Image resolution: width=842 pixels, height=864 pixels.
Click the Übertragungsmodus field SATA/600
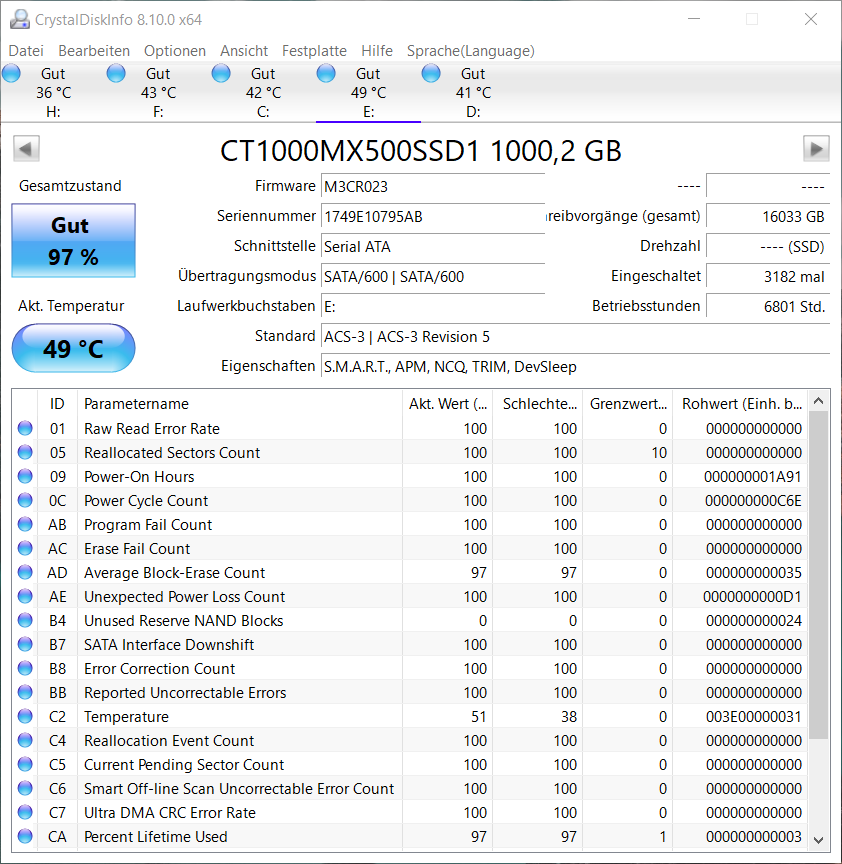(433, 277)
